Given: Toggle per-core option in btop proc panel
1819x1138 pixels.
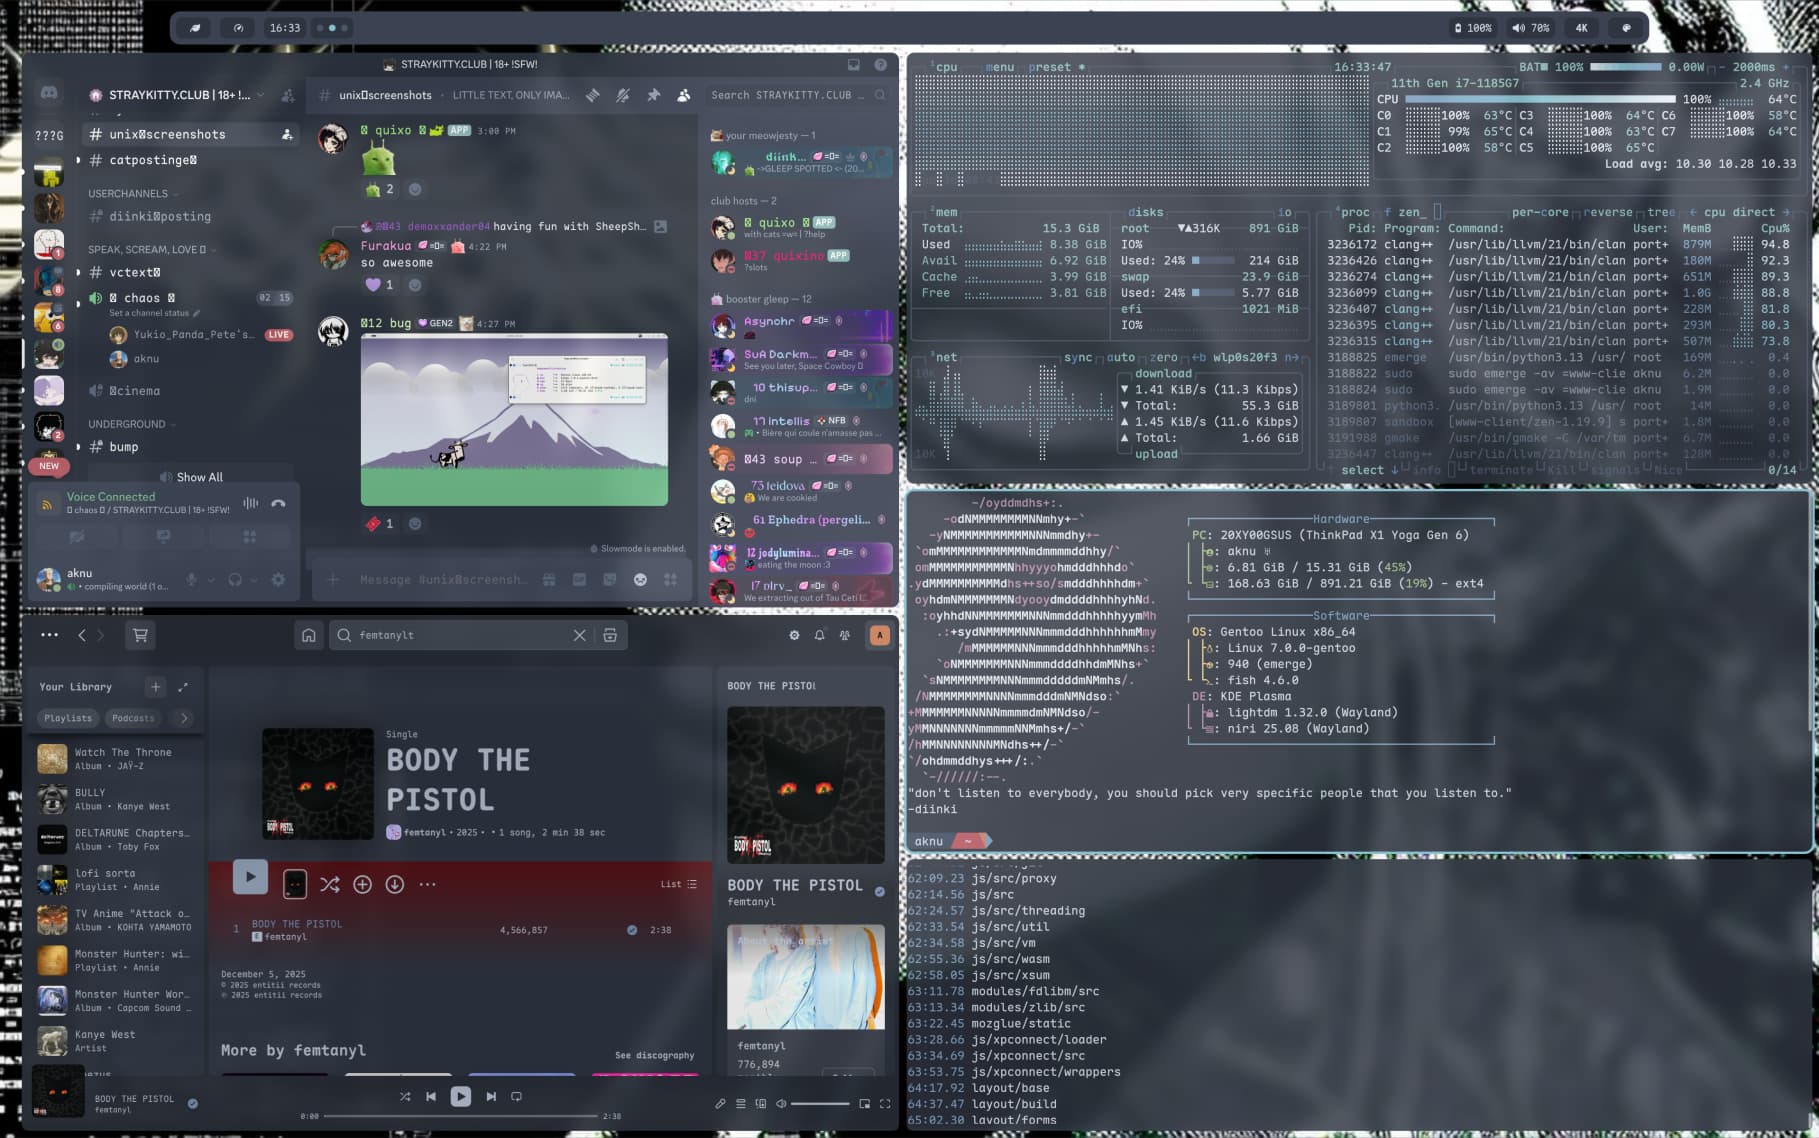Looking at the screenshot, I should (1539, 212).
